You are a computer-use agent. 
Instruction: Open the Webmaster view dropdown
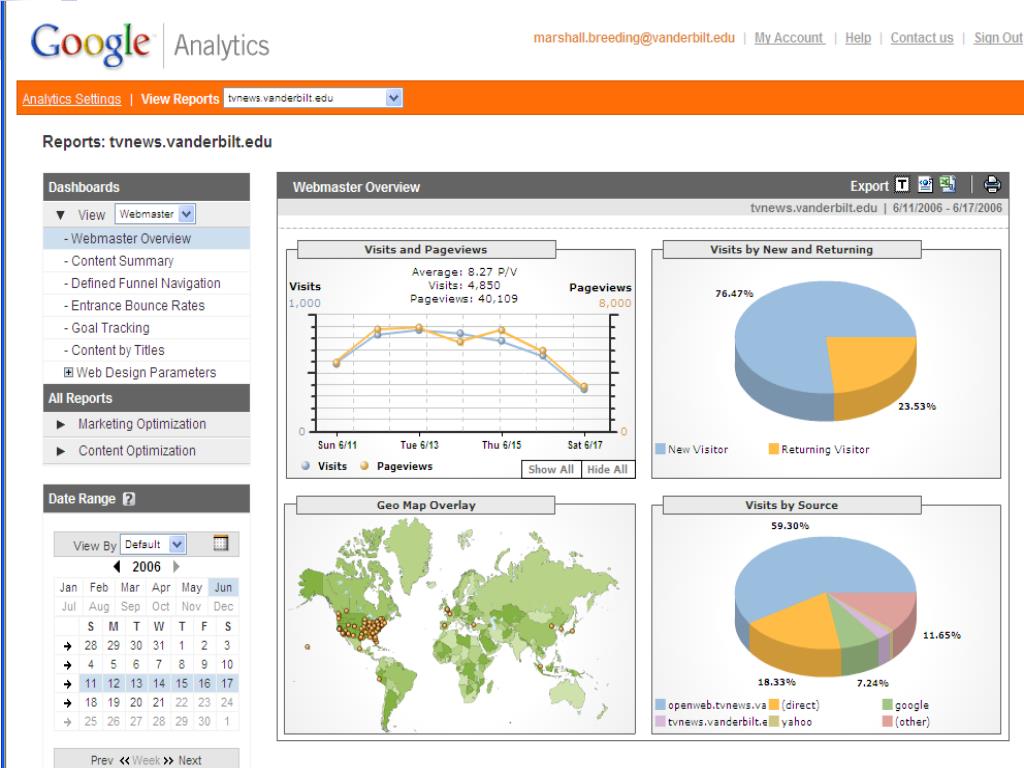coord(155,214)
